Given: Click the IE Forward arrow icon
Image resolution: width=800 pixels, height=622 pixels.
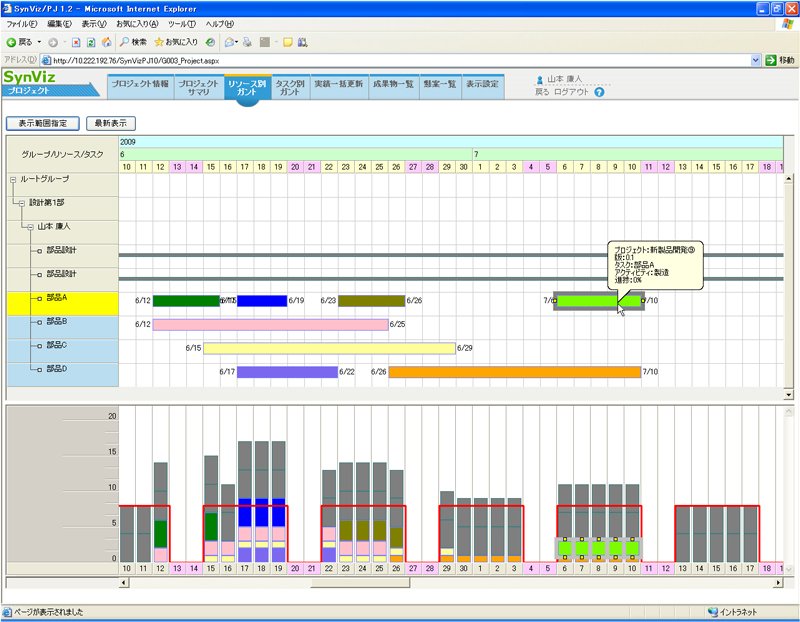Looking at the screenshot, I should point(53,42).
